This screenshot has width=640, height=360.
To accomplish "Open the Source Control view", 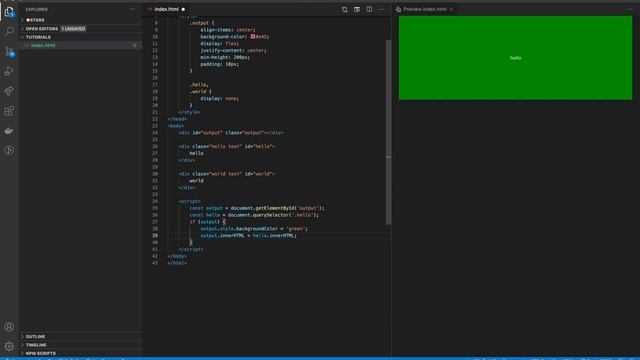I will click(9, 51).
